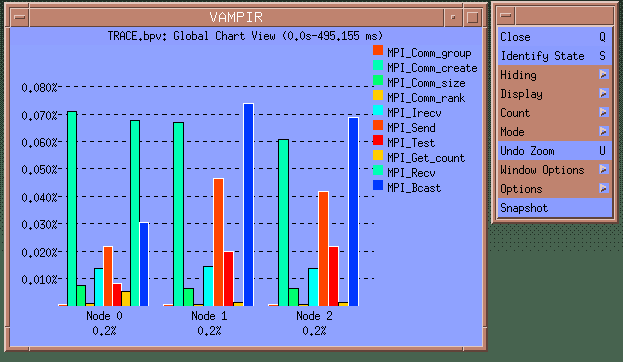
Task: Click the blue MPI_Bcast bar of Node 2
Action: (353, 212)
